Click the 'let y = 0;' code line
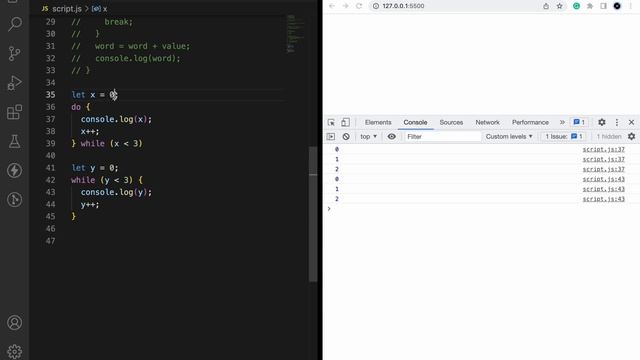Image resolution: width=640 pixels, height=360 pixels. 95,168
